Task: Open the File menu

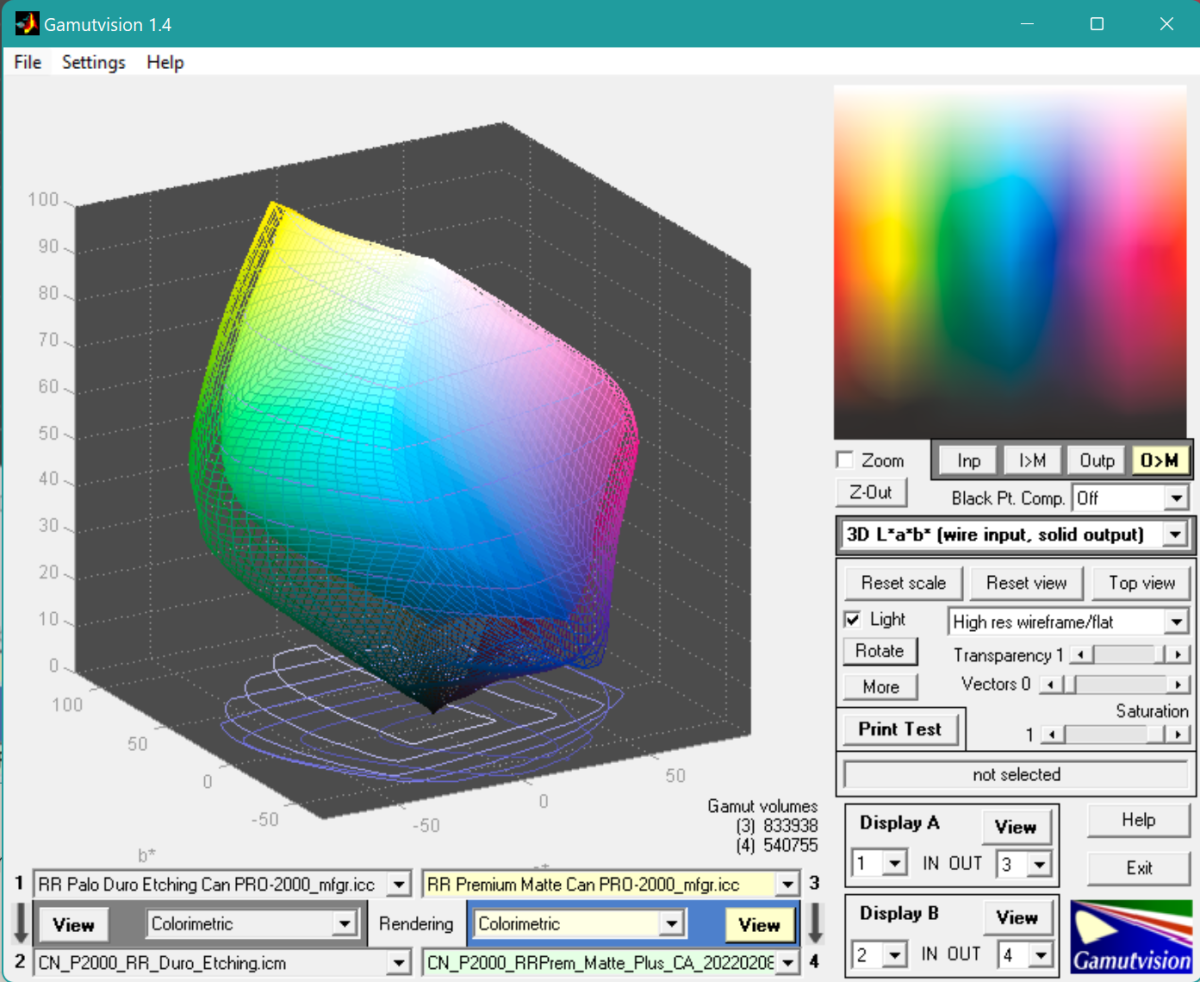Action: coord(28,62)
